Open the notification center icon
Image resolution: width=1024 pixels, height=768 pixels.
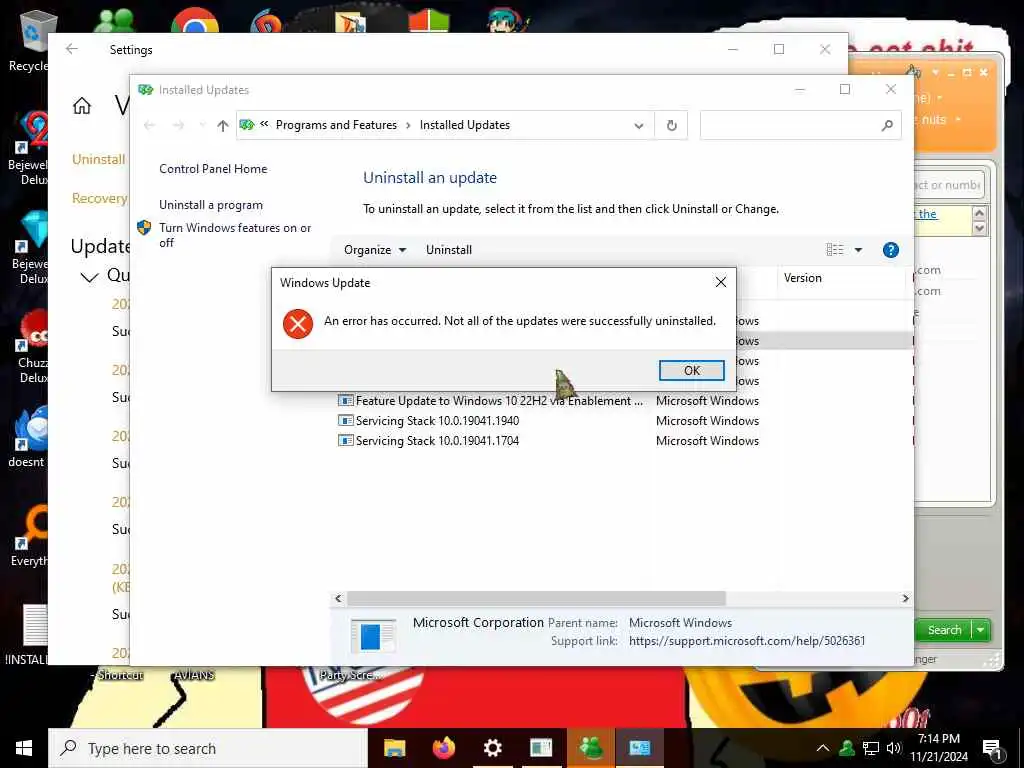(x=993, y=749)
